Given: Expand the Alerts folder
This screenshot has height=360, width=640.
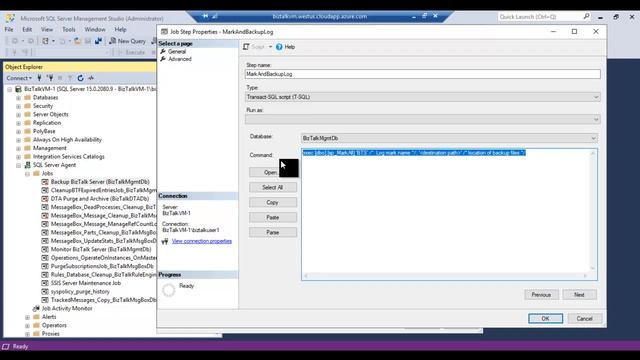Looking at the screenshot, I should click(27, 317).
